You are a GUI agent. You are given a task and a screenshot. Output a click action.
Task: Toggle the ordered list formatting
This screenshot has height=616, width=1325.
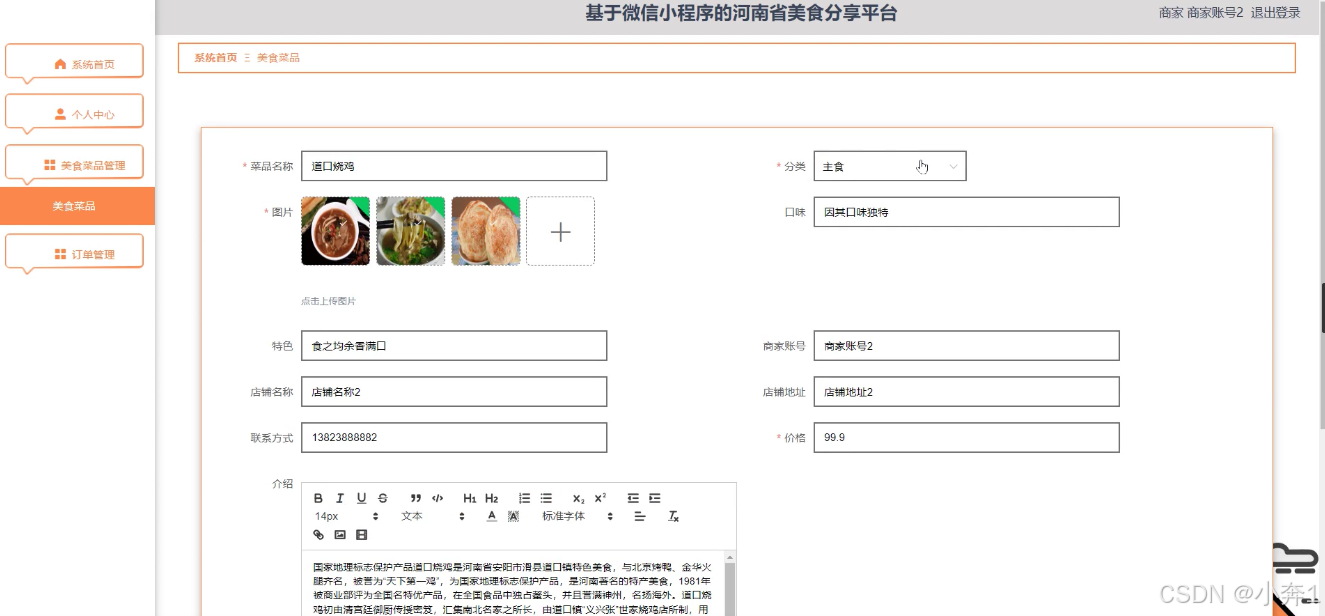(x=524, y=498)
